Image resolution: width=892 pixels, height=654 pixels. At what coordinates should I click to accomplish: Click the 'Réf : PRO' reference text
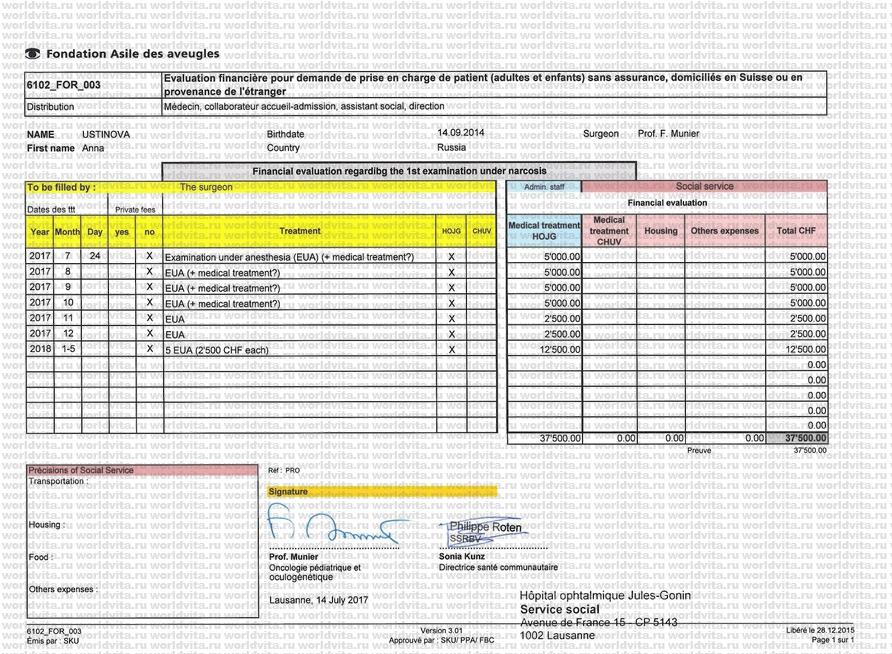point(283,471)
